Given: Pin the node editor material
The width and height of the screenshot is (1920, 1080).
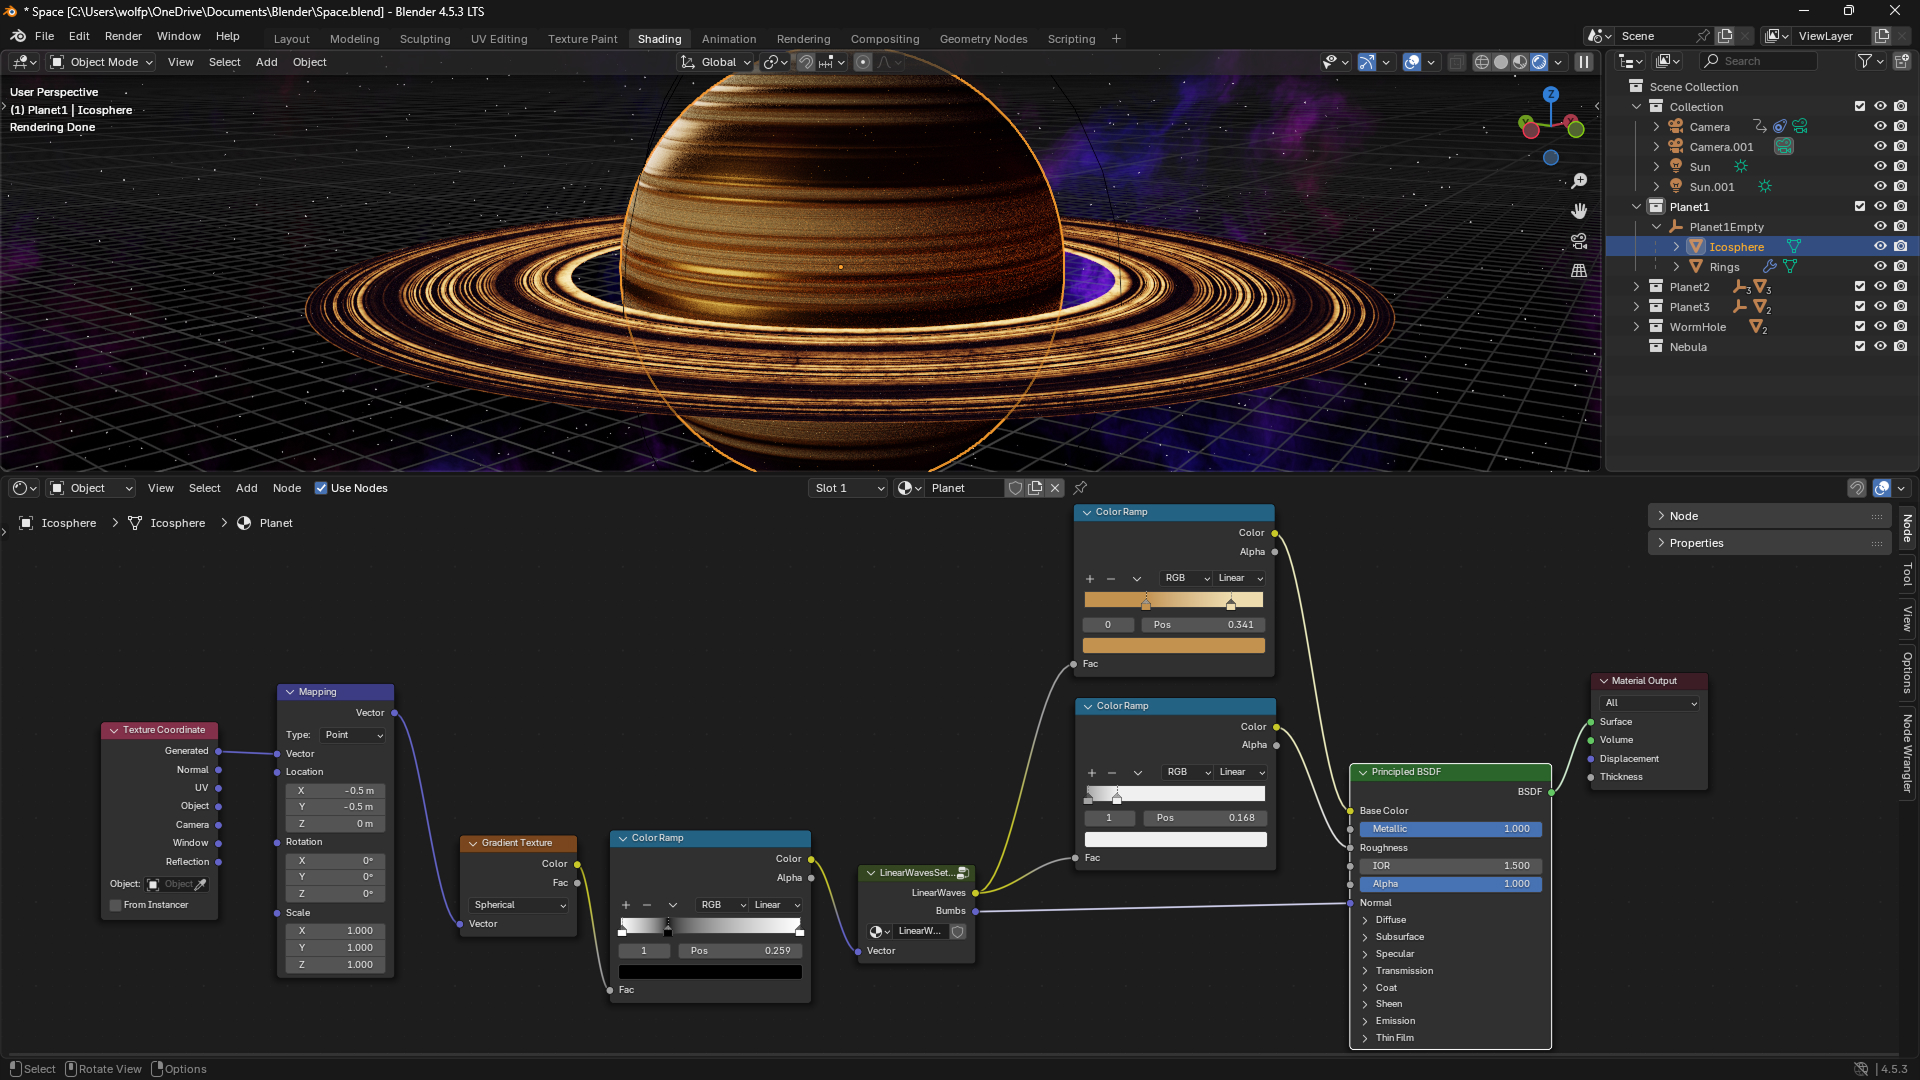Looking at the screenshot, I should pyautogui.click(x=1080, y=488).
